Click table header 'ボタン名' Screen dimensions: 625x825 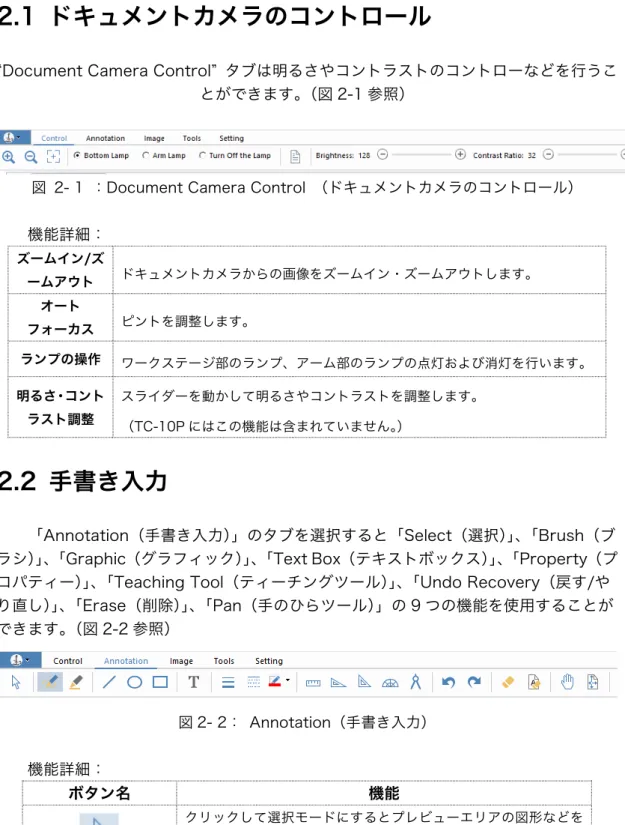click(99, 792)
